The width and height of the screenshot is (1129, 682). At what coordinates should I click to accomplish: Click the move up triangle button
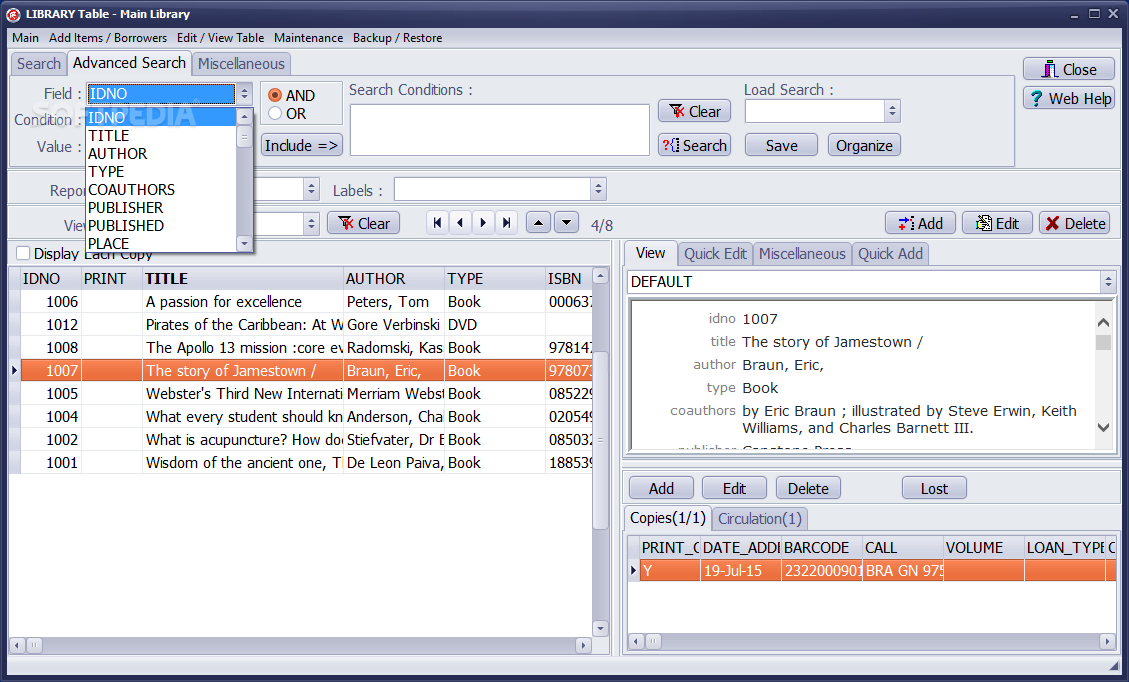[539, 223]
